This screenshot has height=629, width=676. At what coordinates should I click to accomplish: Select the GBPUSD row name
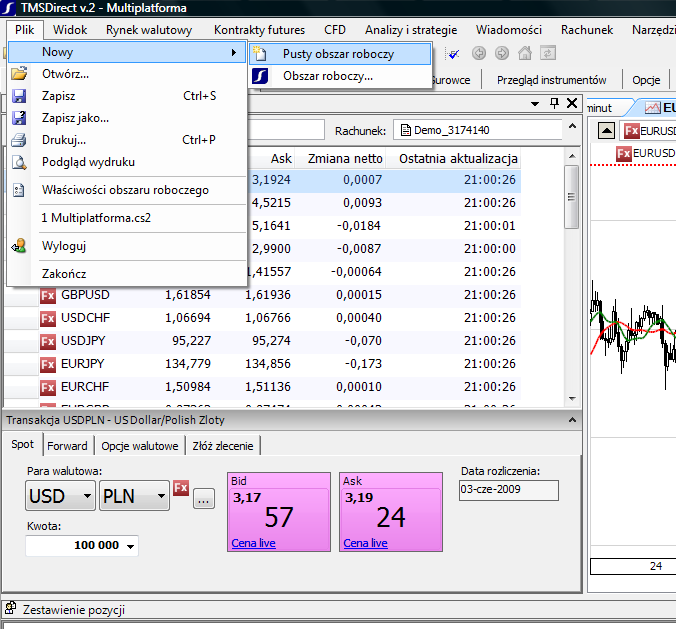(x=85, y=295)
